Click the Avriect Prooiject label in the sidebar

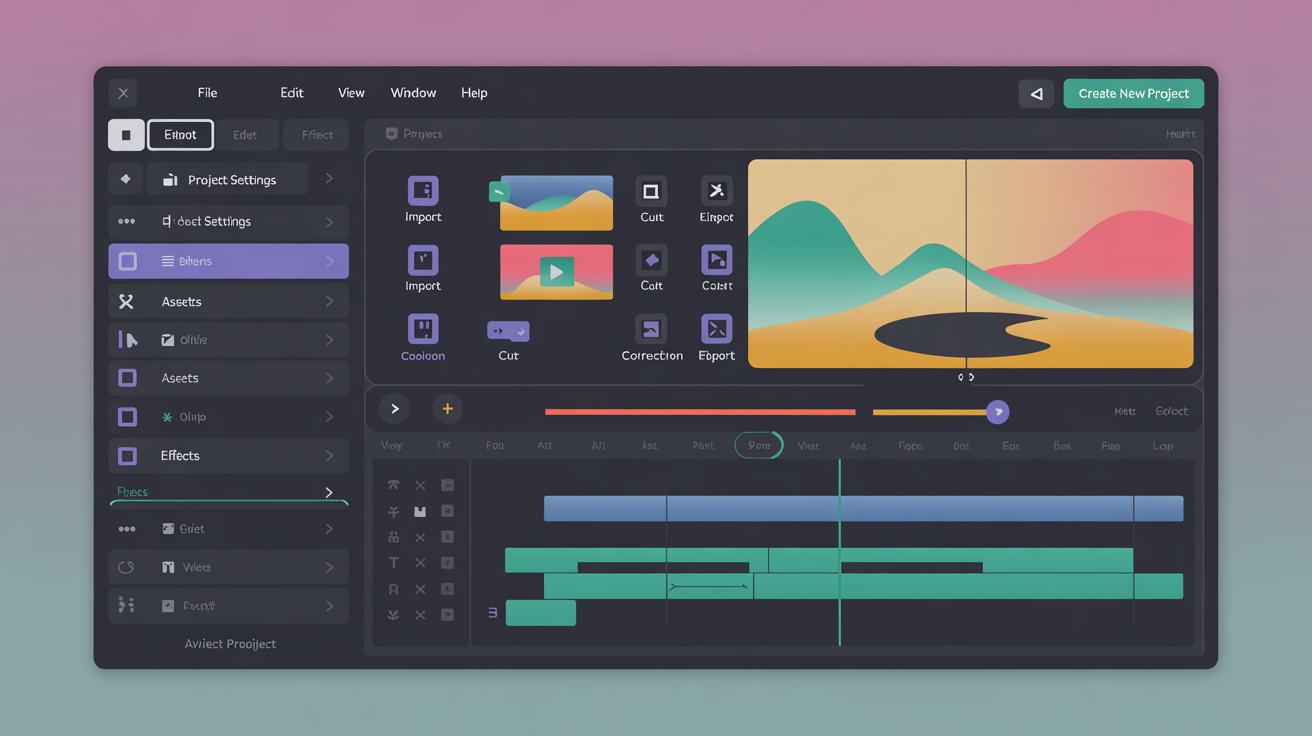pos(230,644)
